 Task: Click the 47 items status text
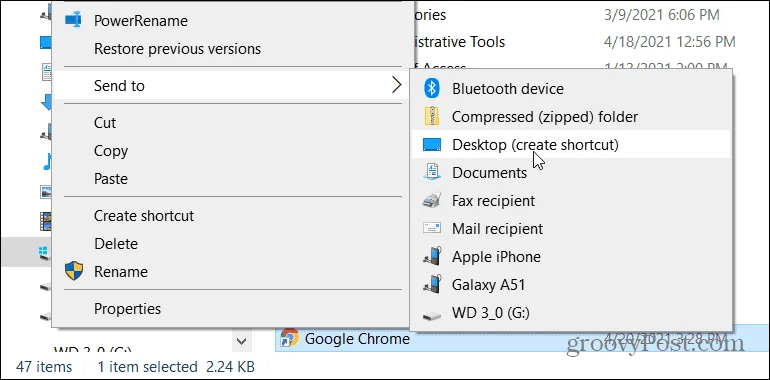44,367
